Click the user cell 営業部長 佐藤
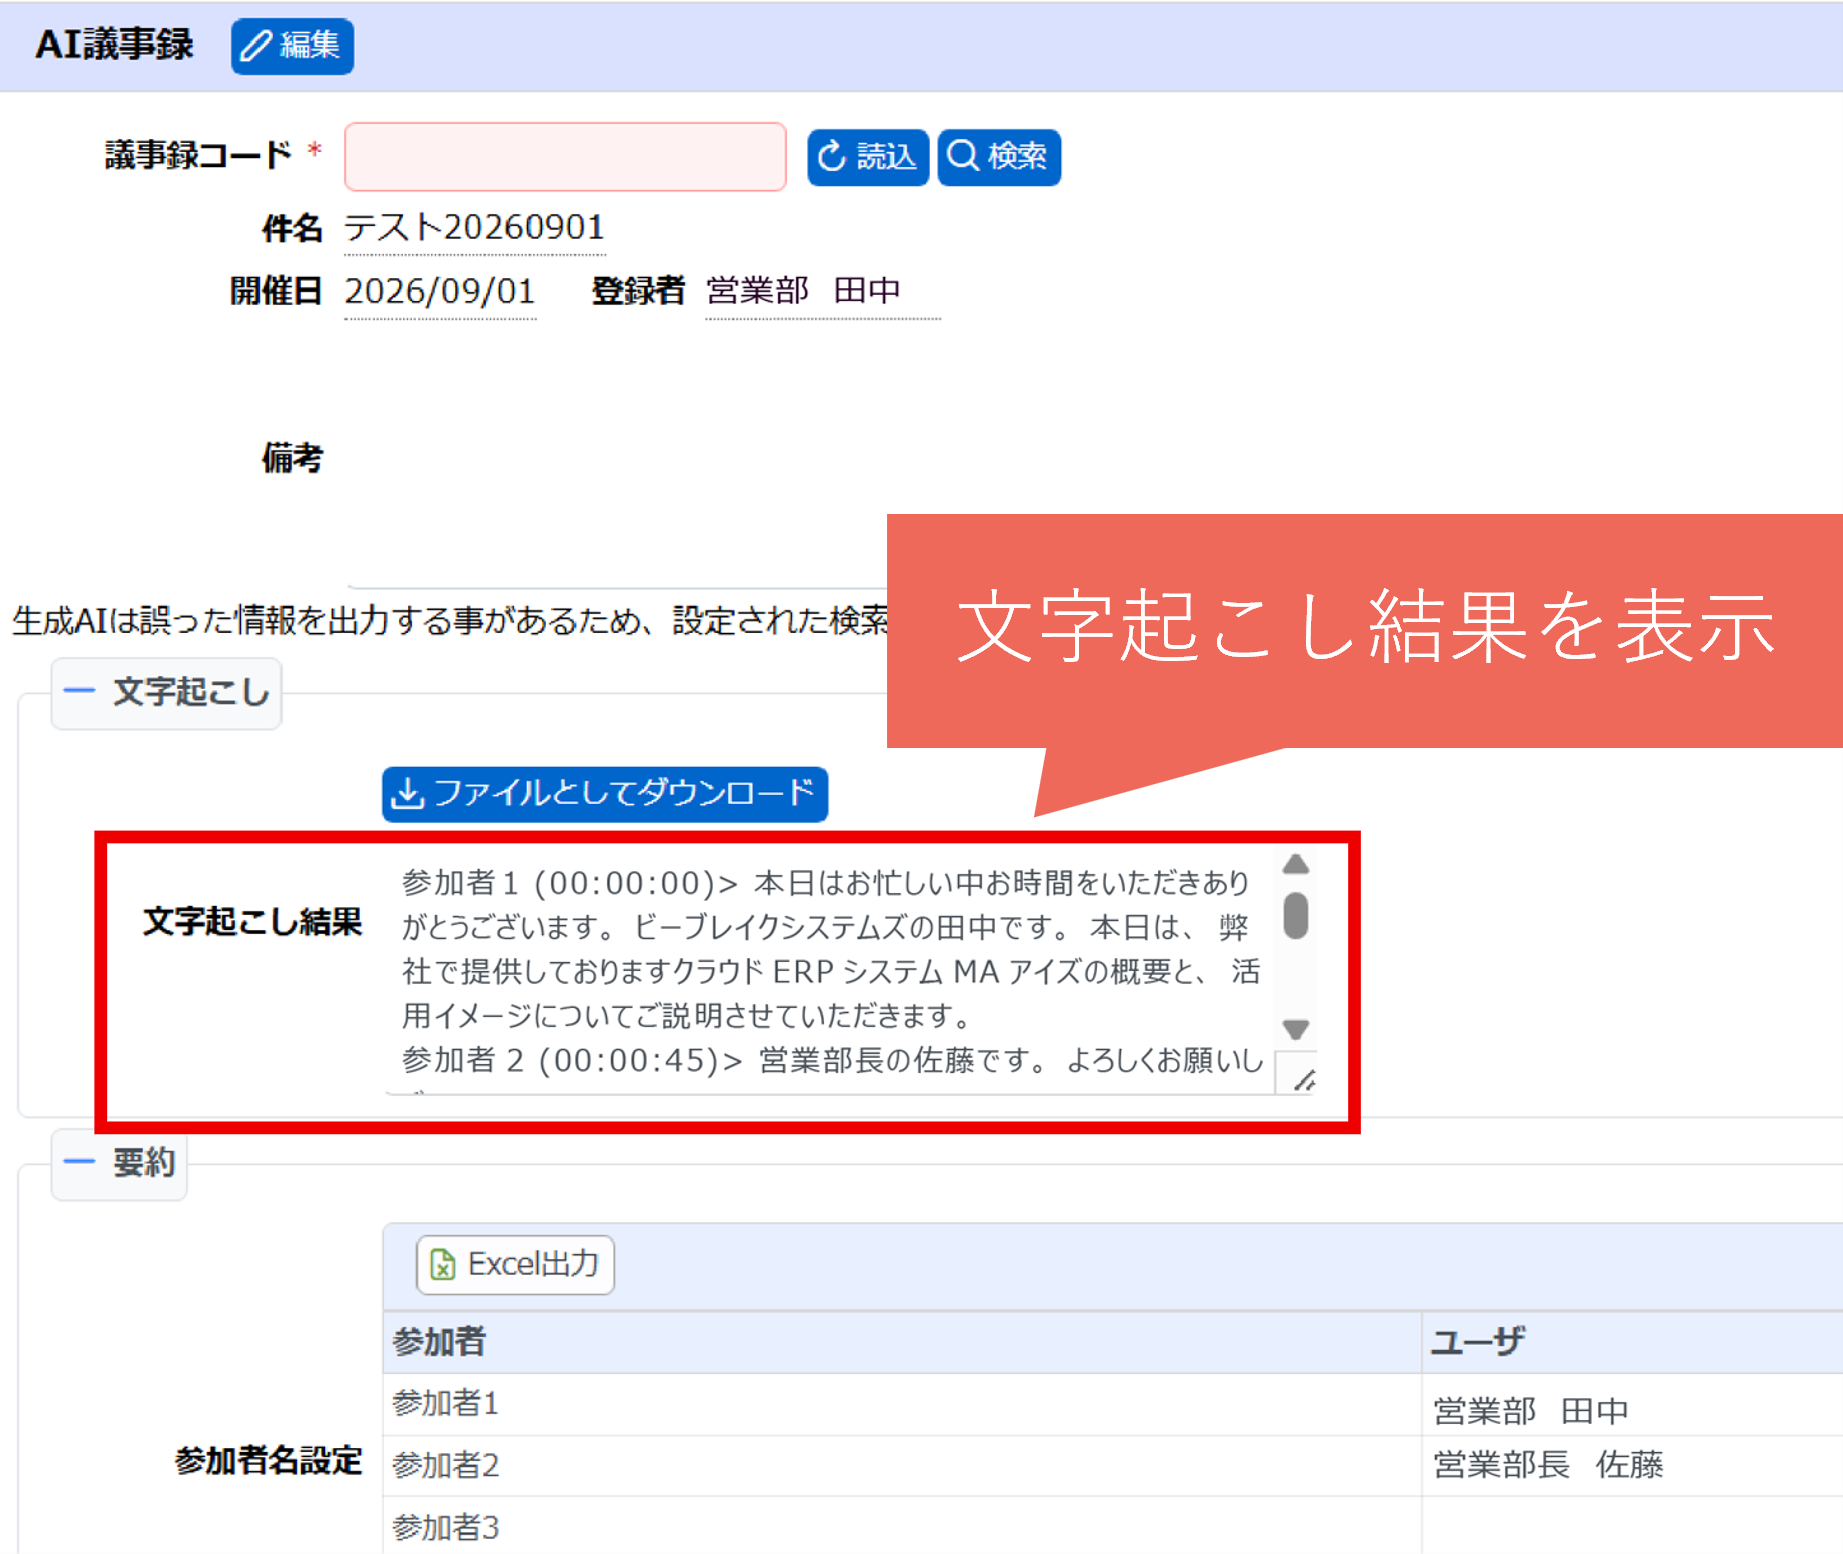Screen dimensions: 1843x1554 coord(1632,1466)
